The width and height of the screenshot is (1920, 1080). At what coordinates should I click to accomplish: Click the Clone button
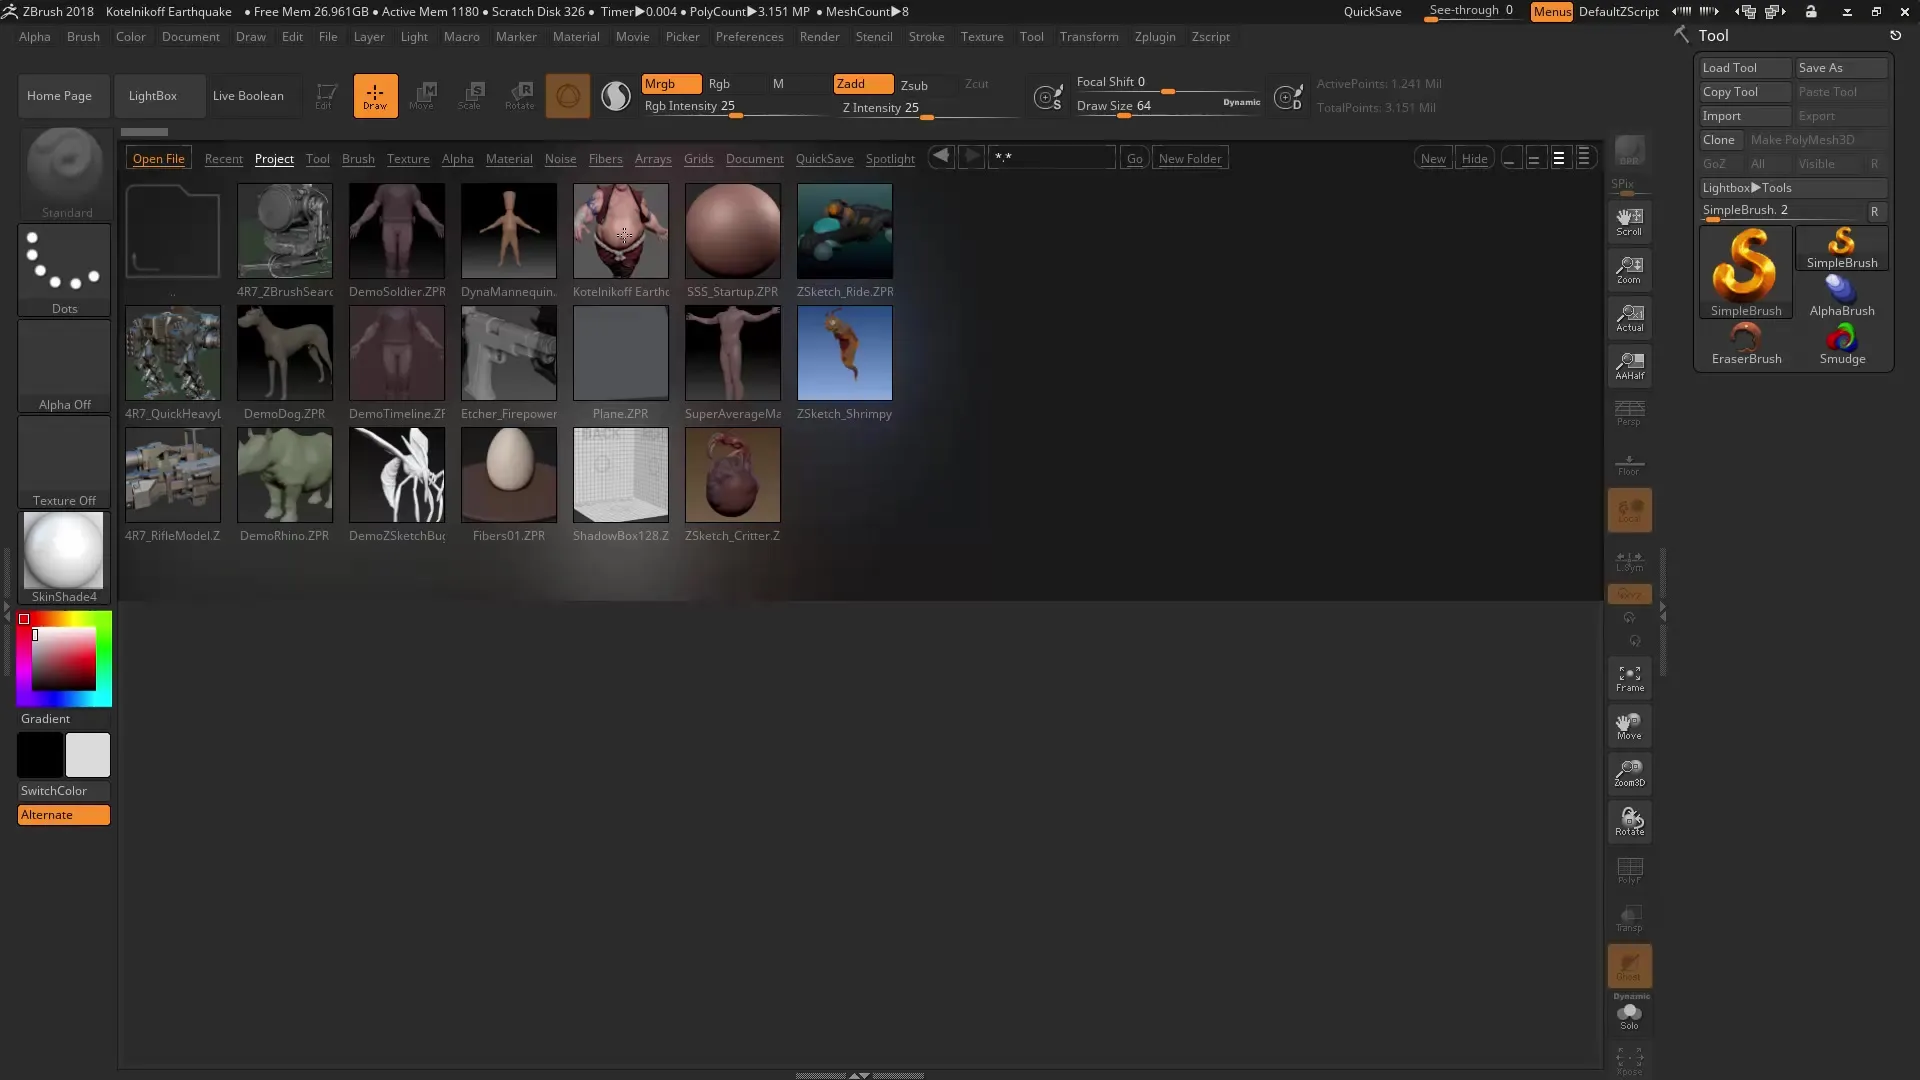pyautogui.click(x=1722, y=140)
